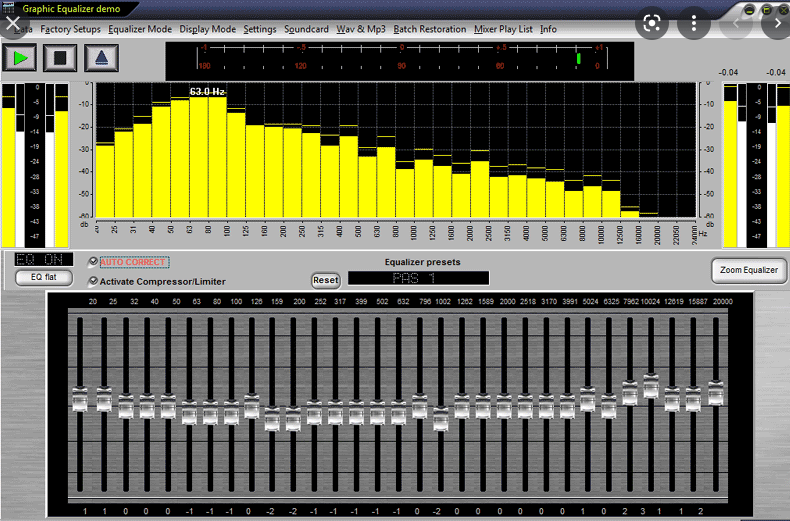Click the 502 Hz equalizer slider knob

377,413
